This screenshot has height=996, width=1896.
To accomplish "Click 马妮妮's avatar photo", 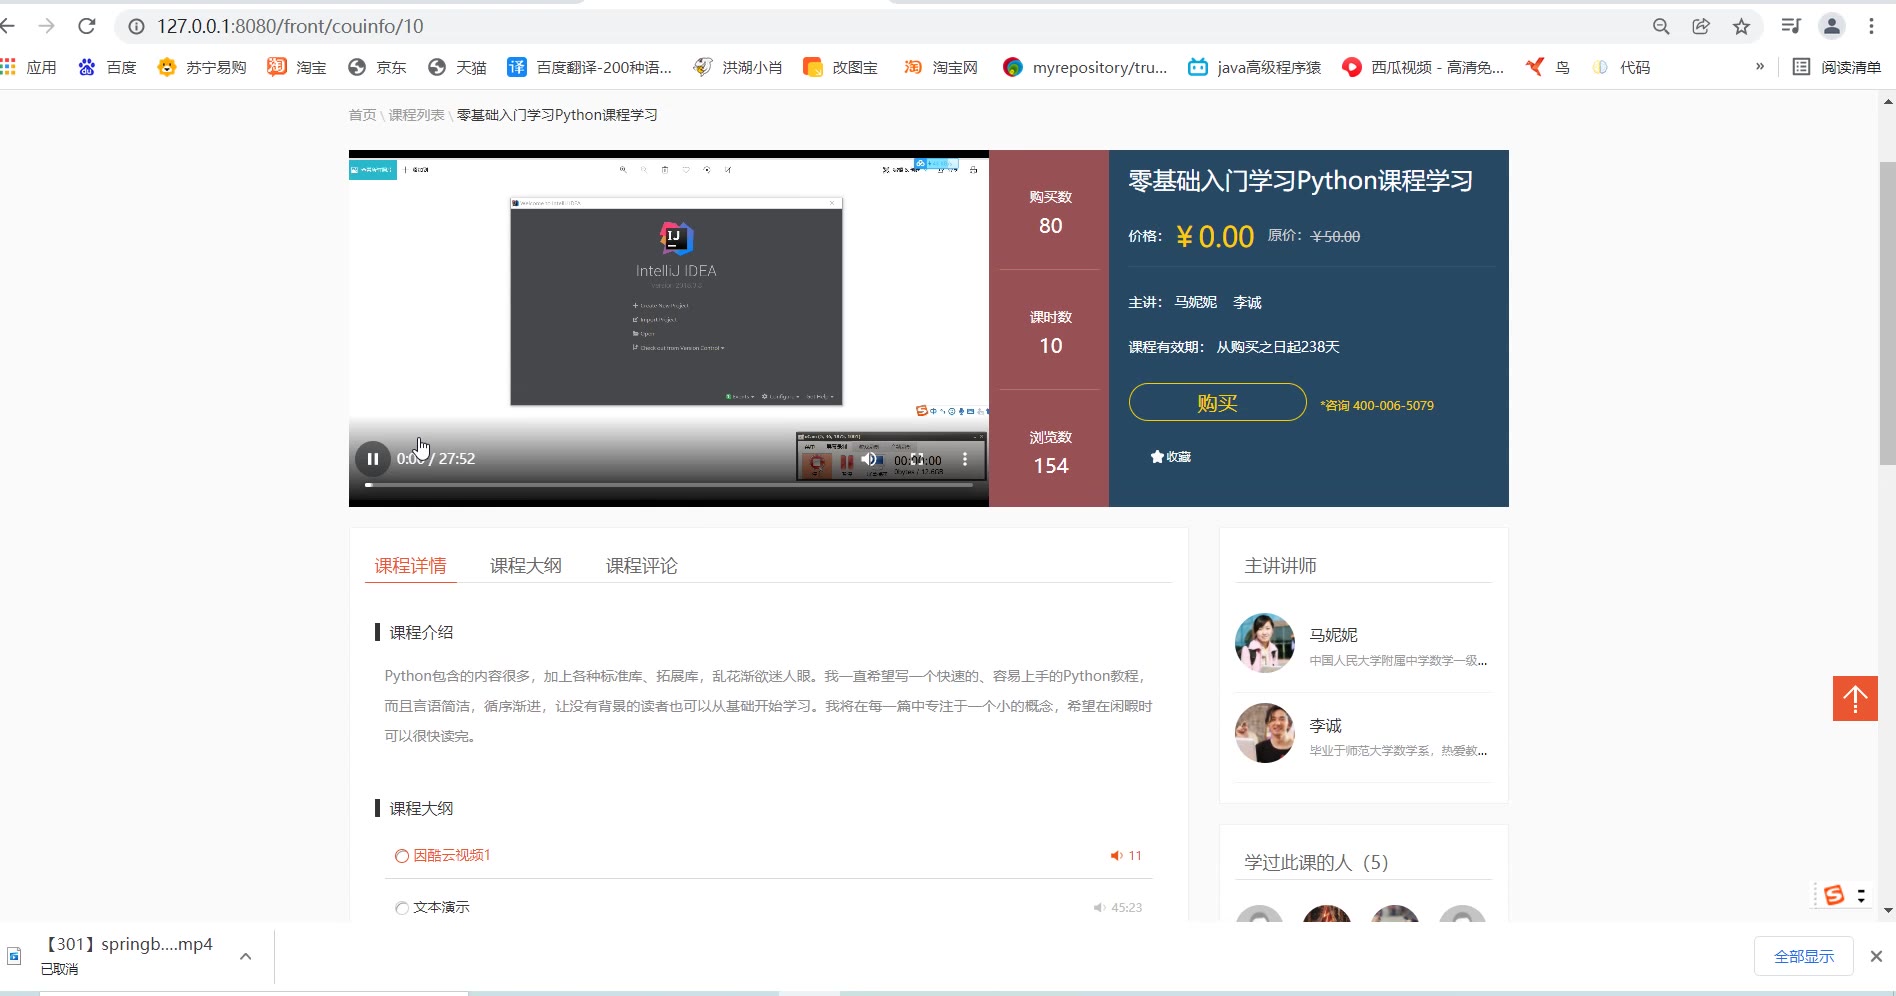I will coord(1265,643).
